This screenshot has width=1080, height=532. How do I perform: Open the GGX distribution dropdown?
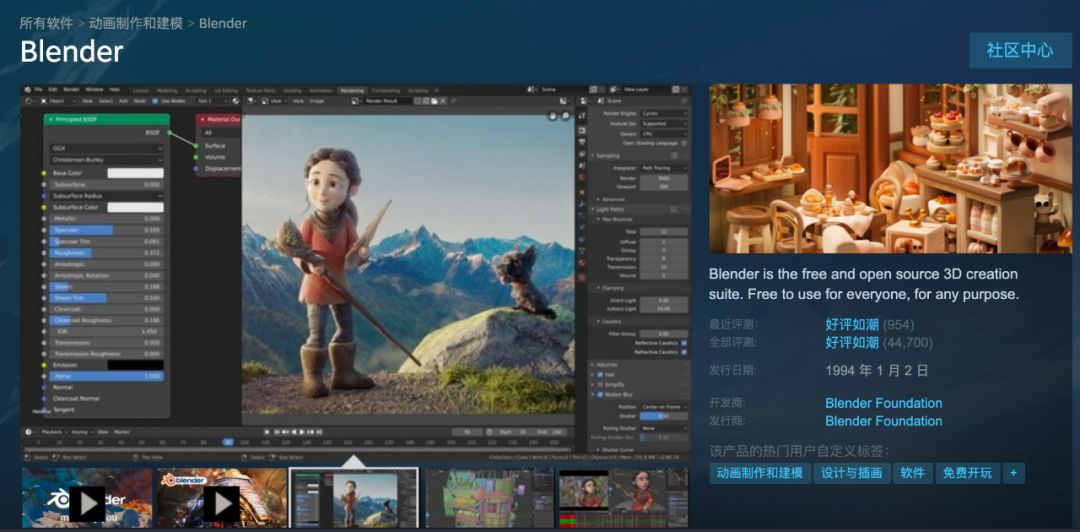click(107, 148)
